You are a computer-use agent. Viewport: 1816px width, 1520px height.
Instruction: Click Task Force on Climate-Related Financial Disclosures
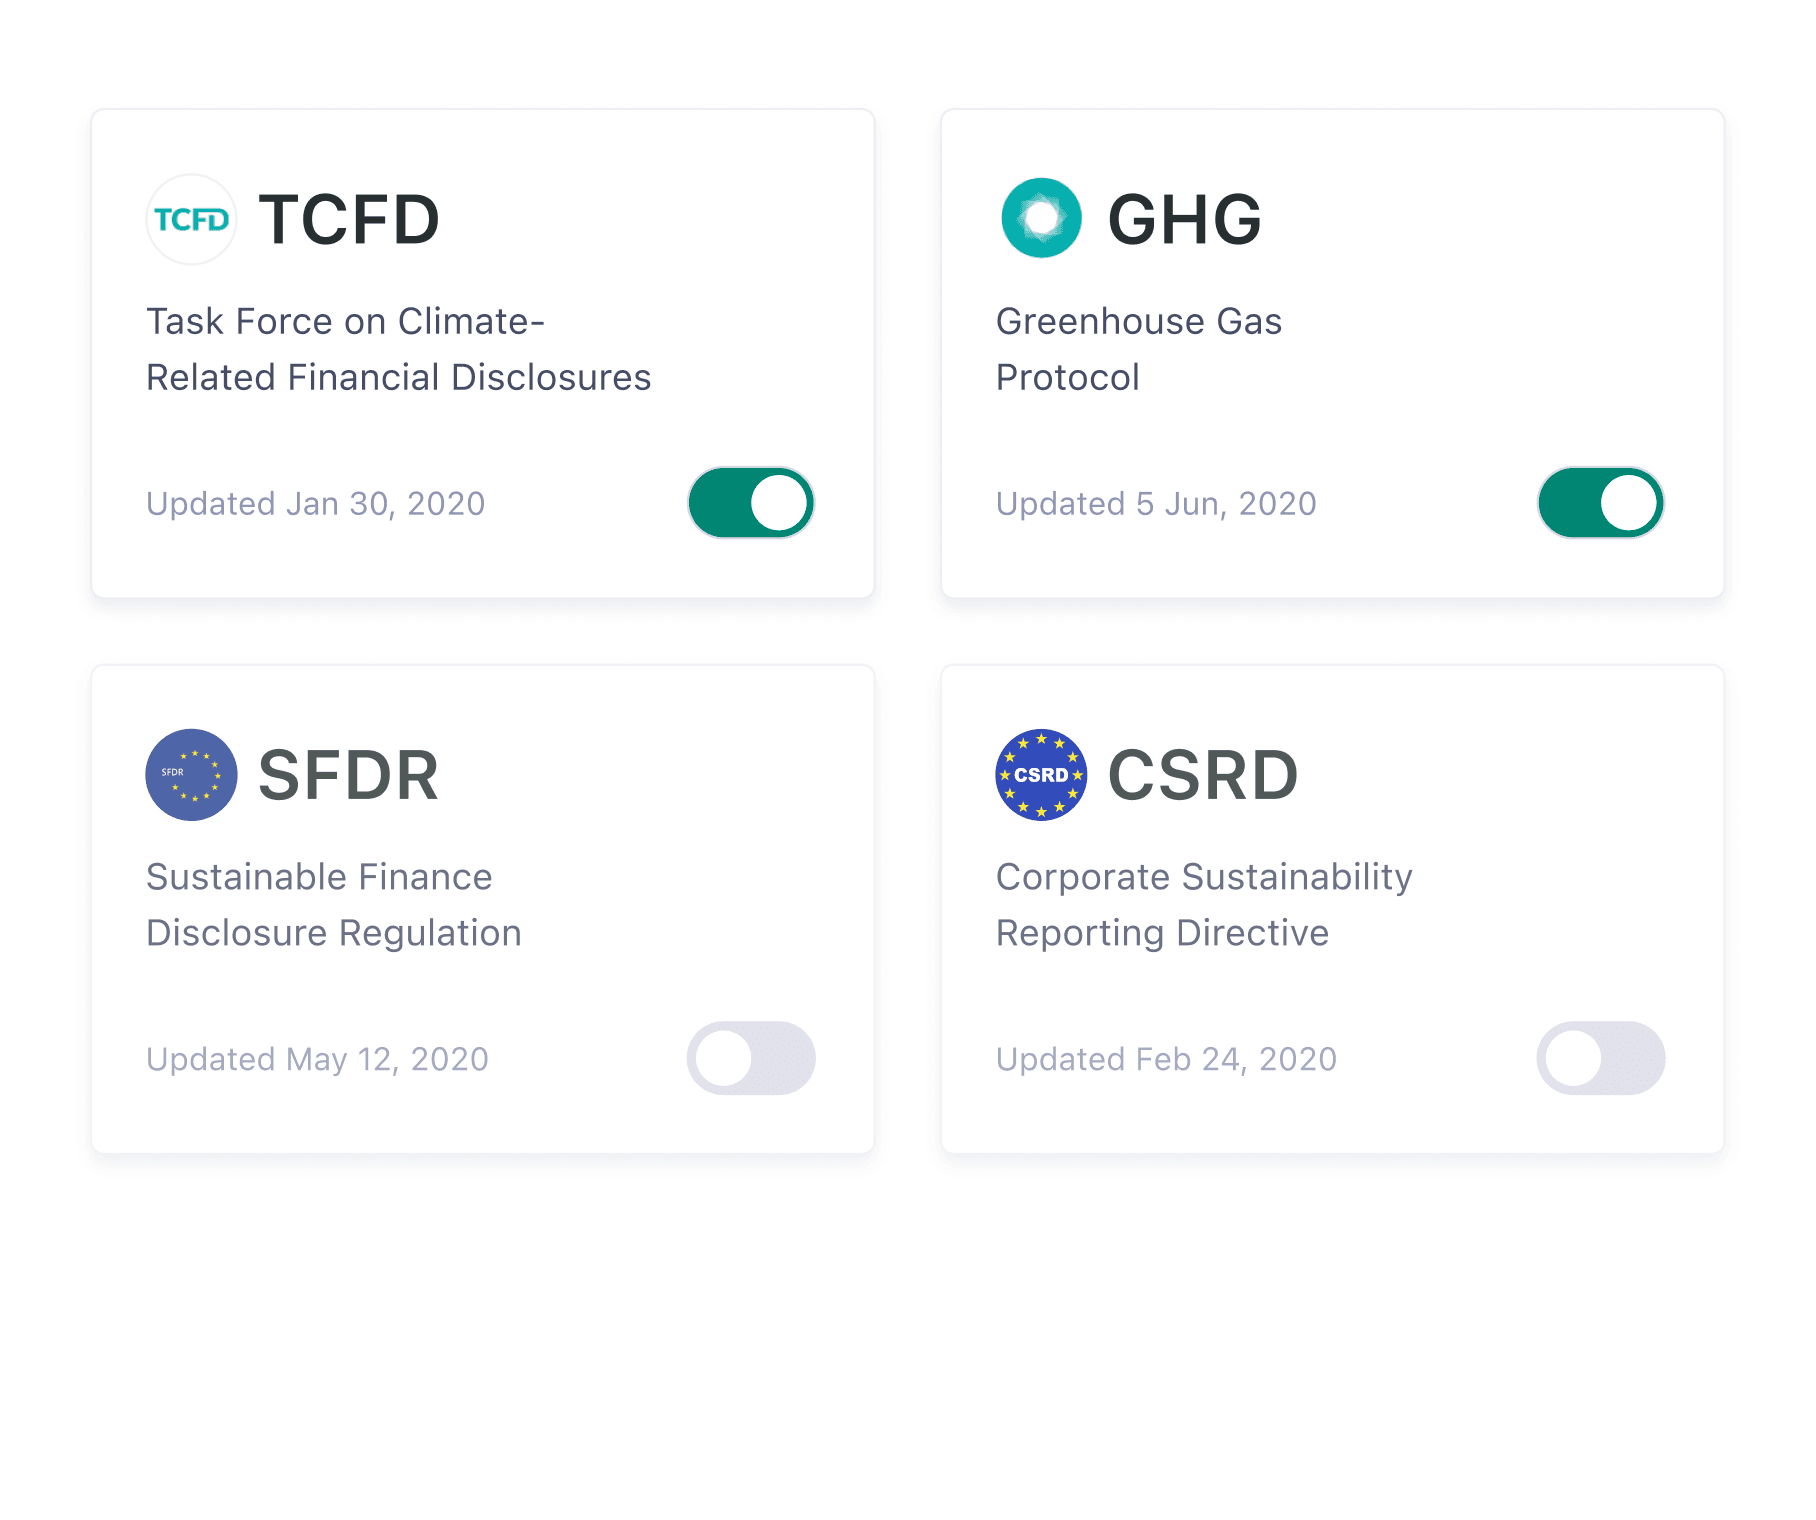(398, 349)
